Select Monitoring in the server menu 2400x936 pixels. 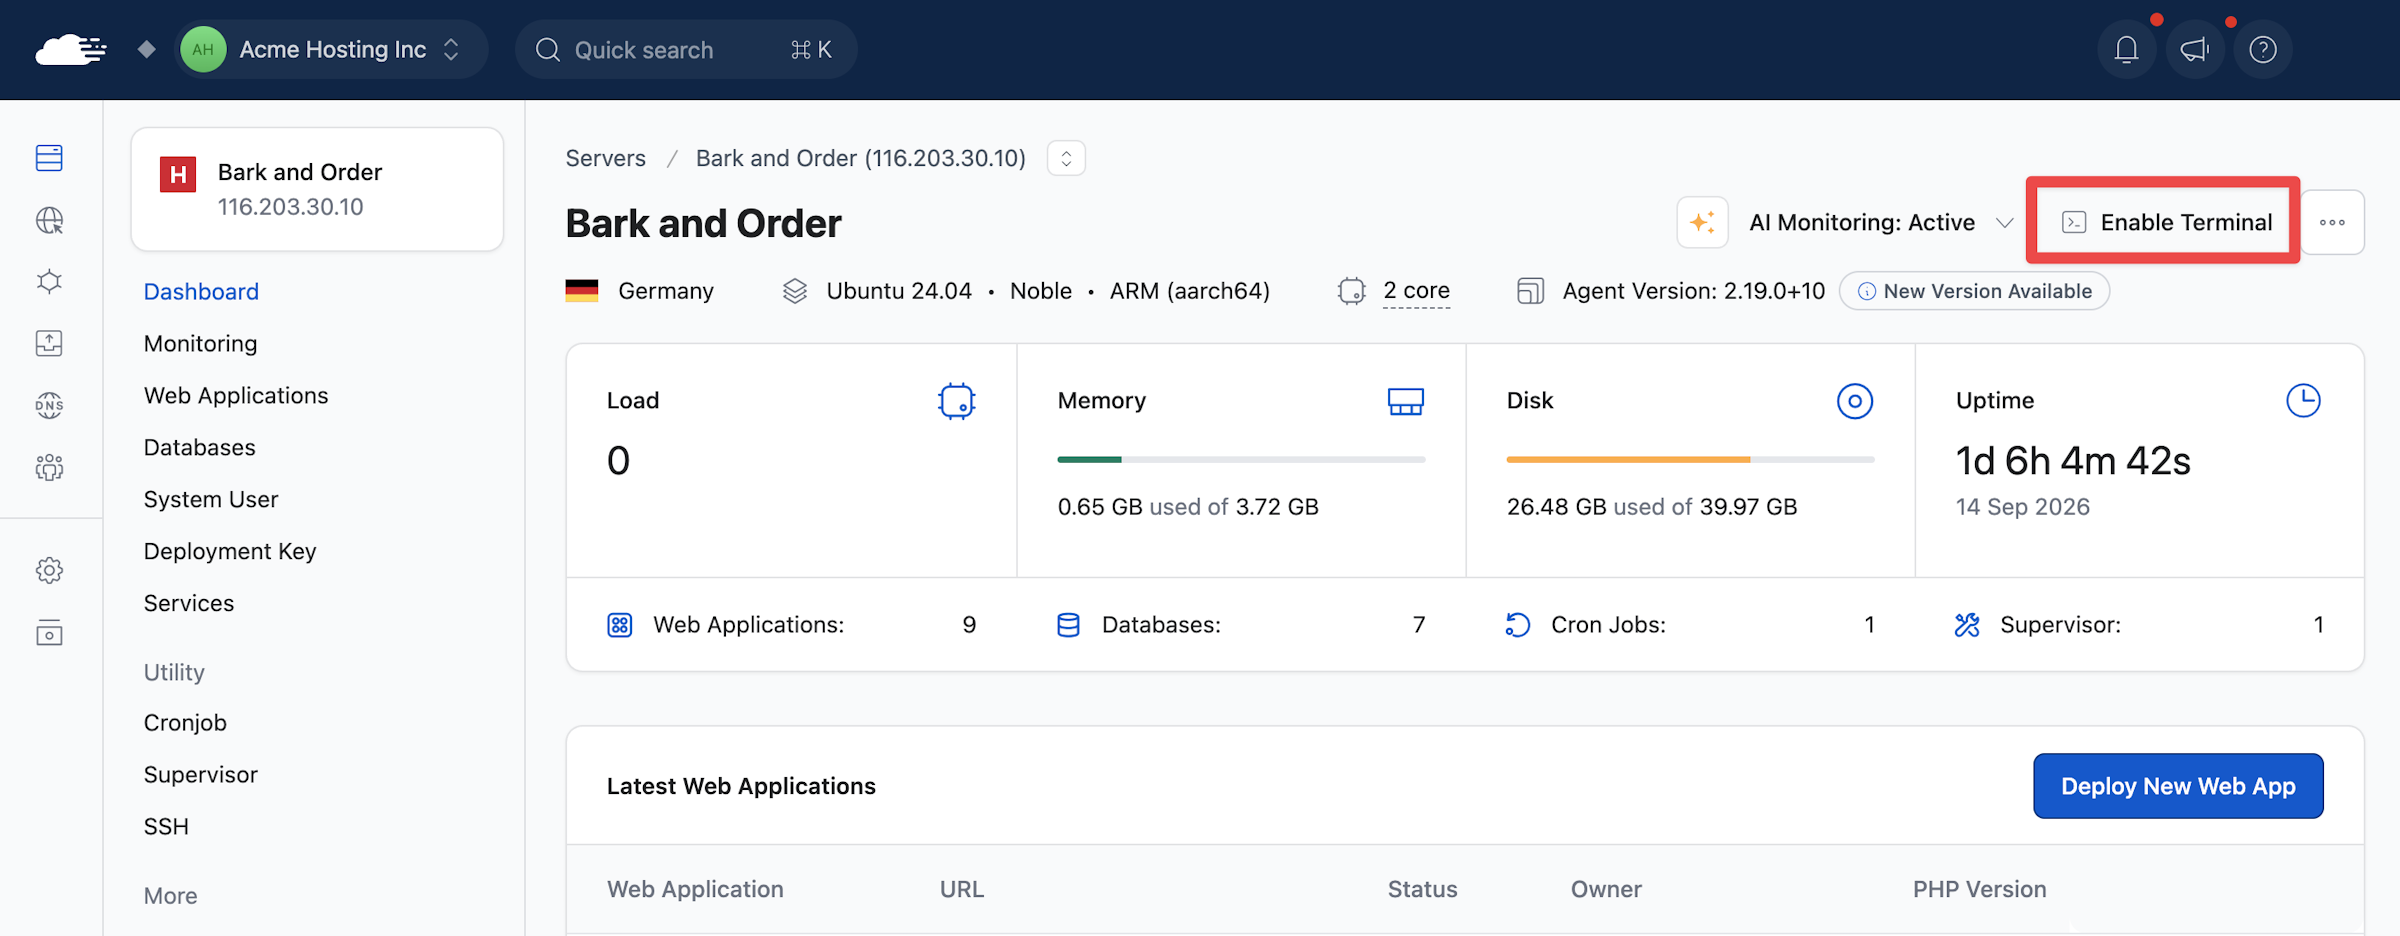click(x=200, y=343)
